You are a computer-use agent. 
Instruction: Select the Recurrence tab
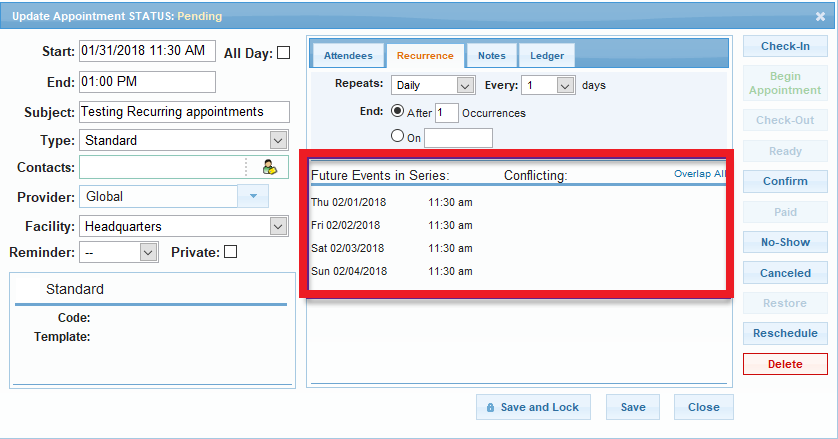[x=425, y=56]
